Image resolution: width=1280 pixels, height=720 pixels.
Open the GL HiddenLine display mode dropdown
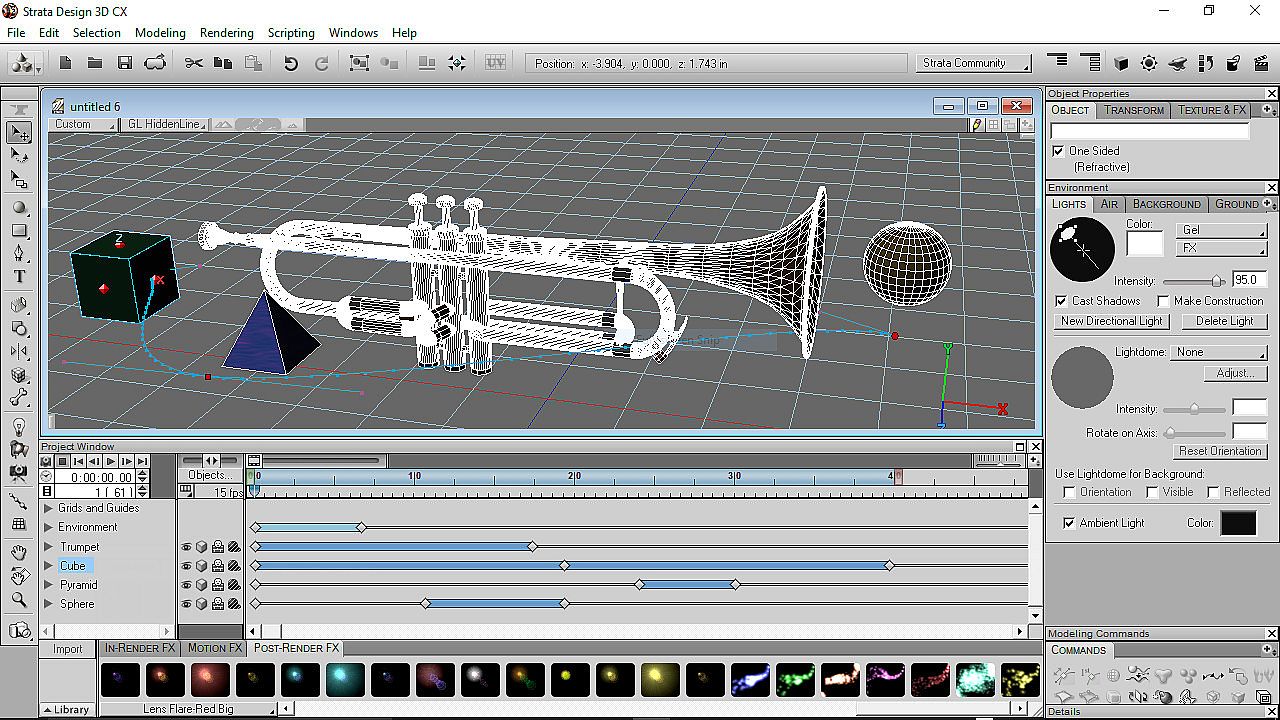tap(166, 125)
